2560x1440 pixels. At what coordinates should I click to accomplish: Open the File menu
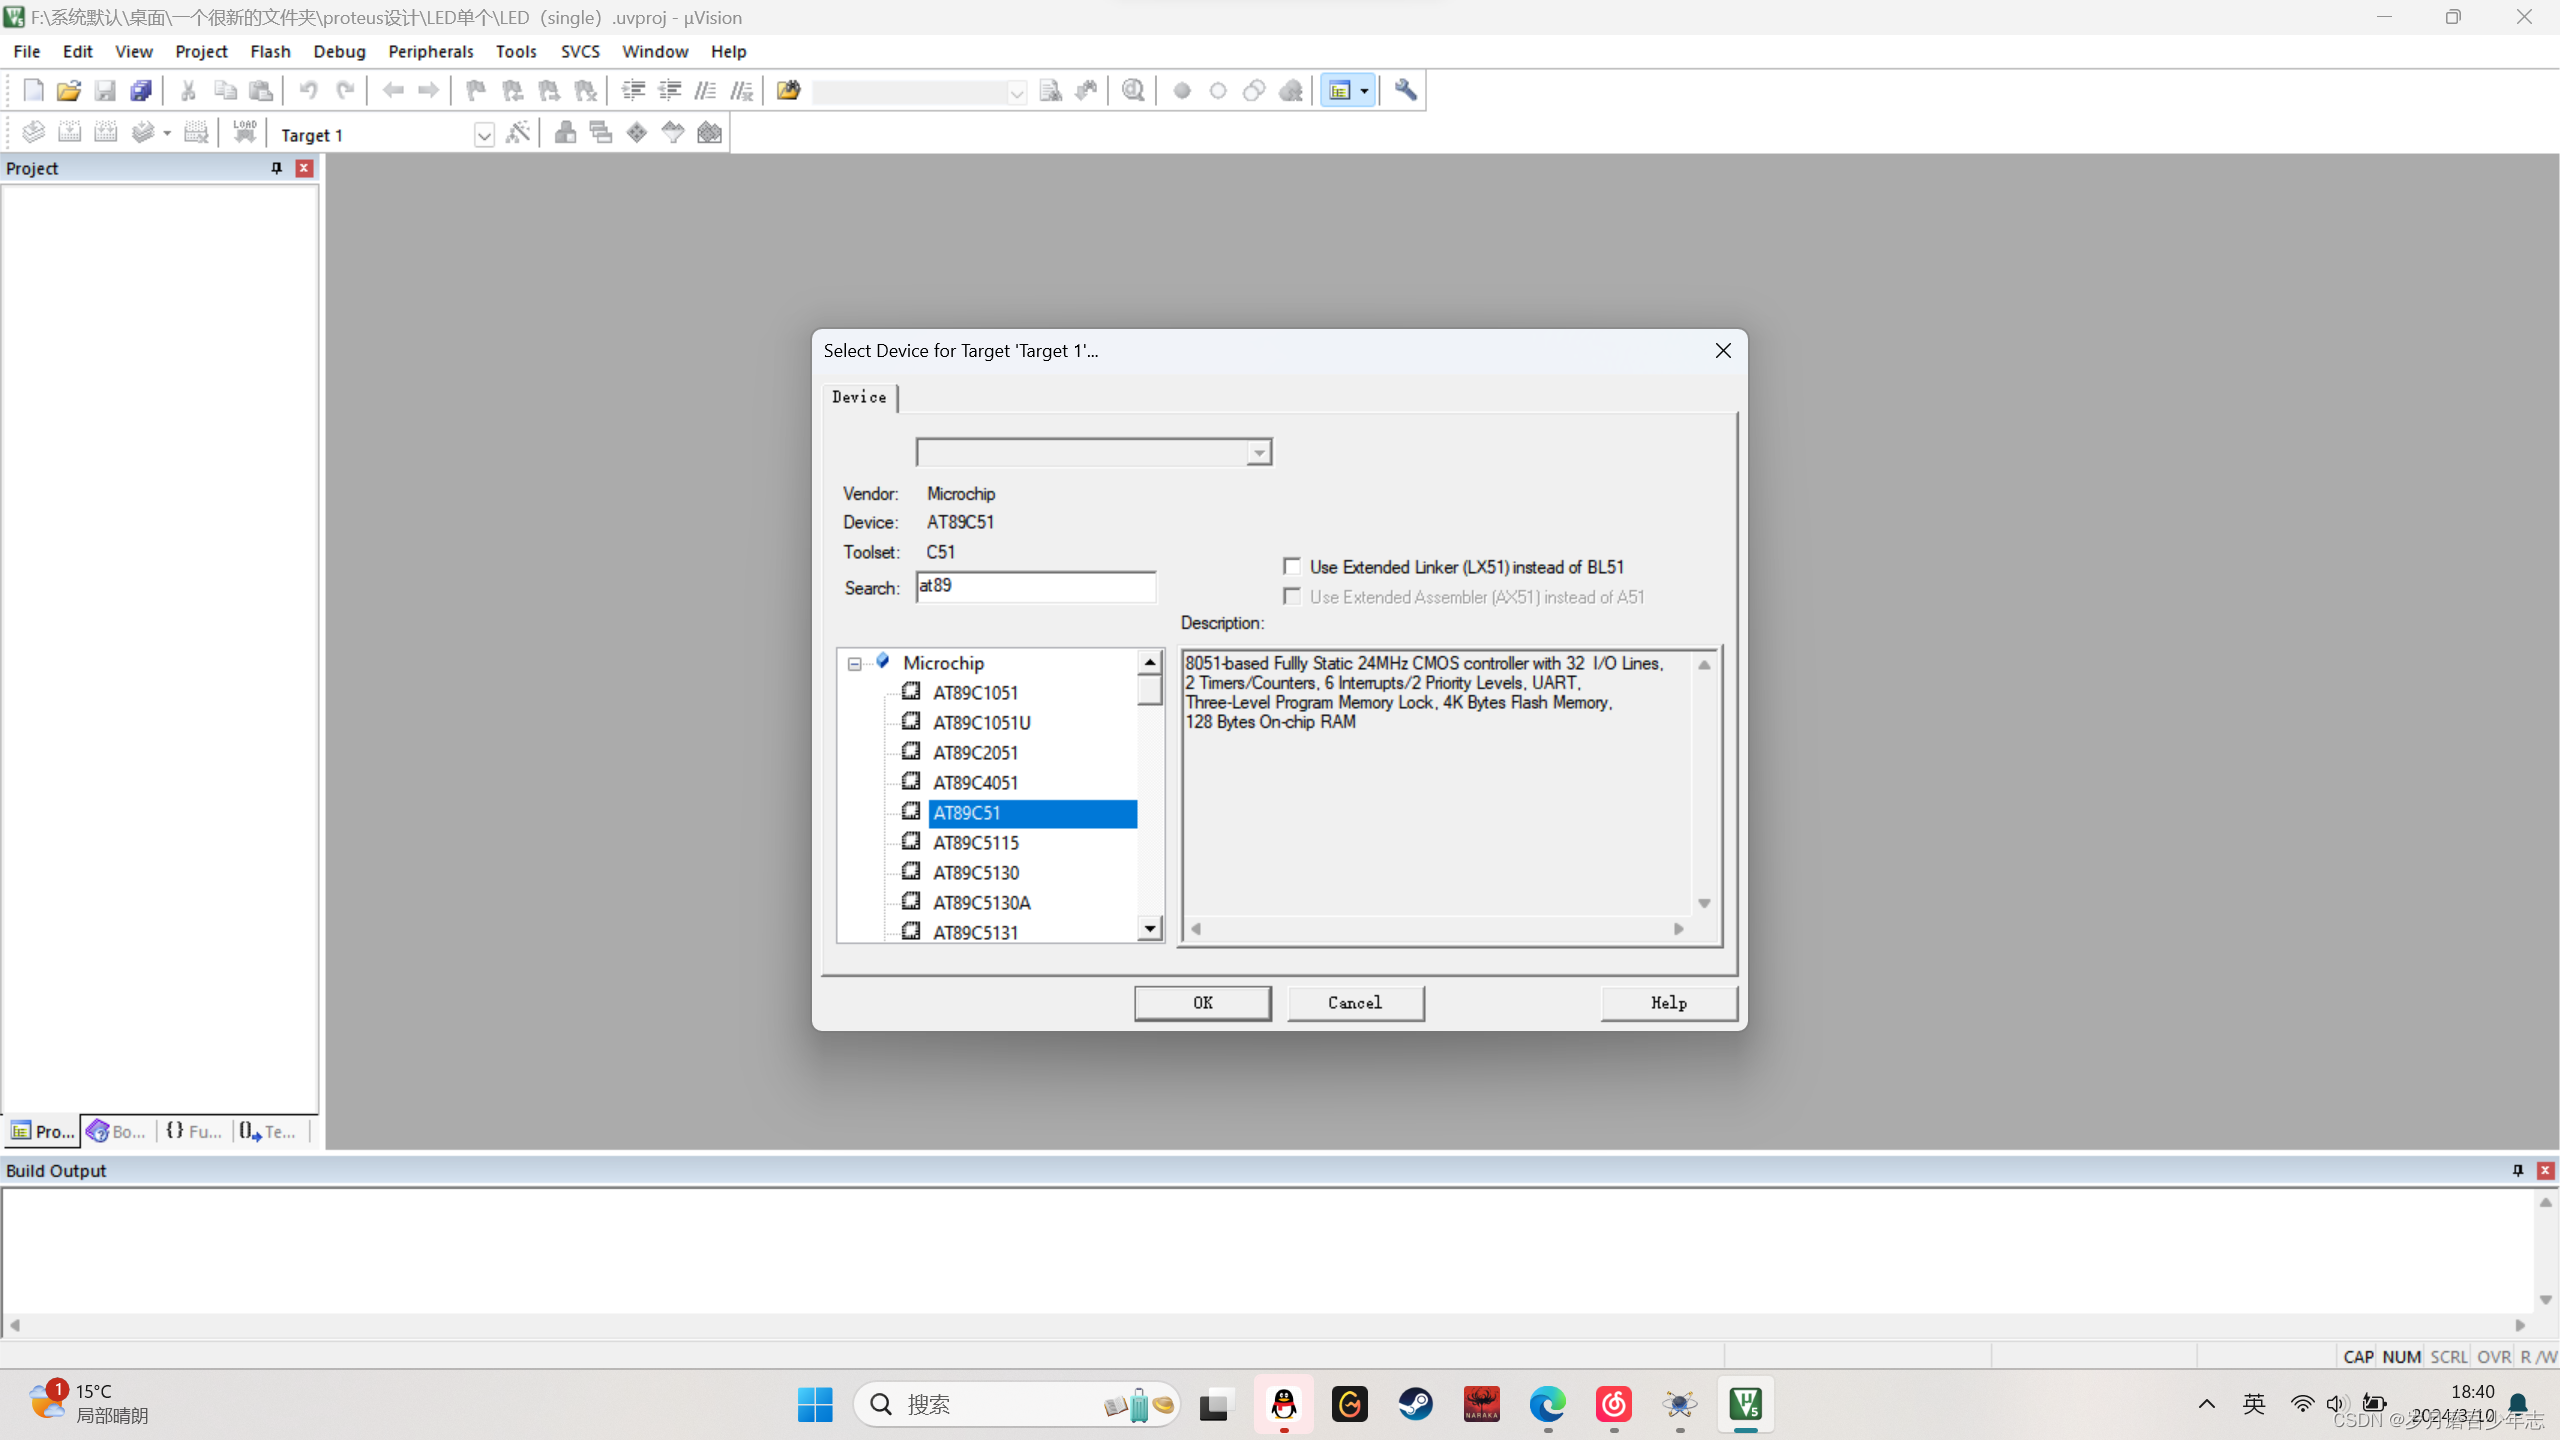pos(27,51)
